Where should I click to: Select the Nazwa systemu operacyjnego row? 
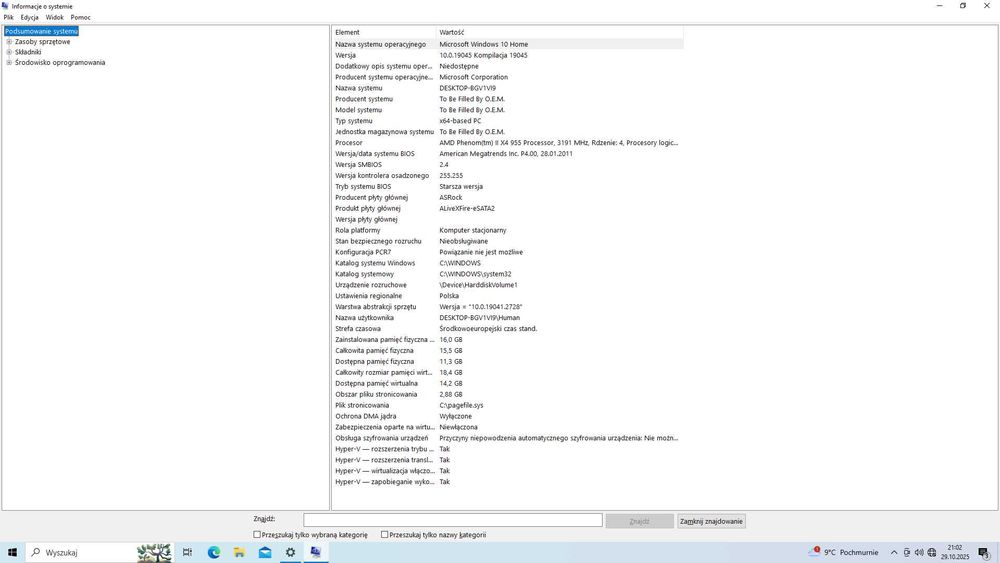(x=508, y=44)
